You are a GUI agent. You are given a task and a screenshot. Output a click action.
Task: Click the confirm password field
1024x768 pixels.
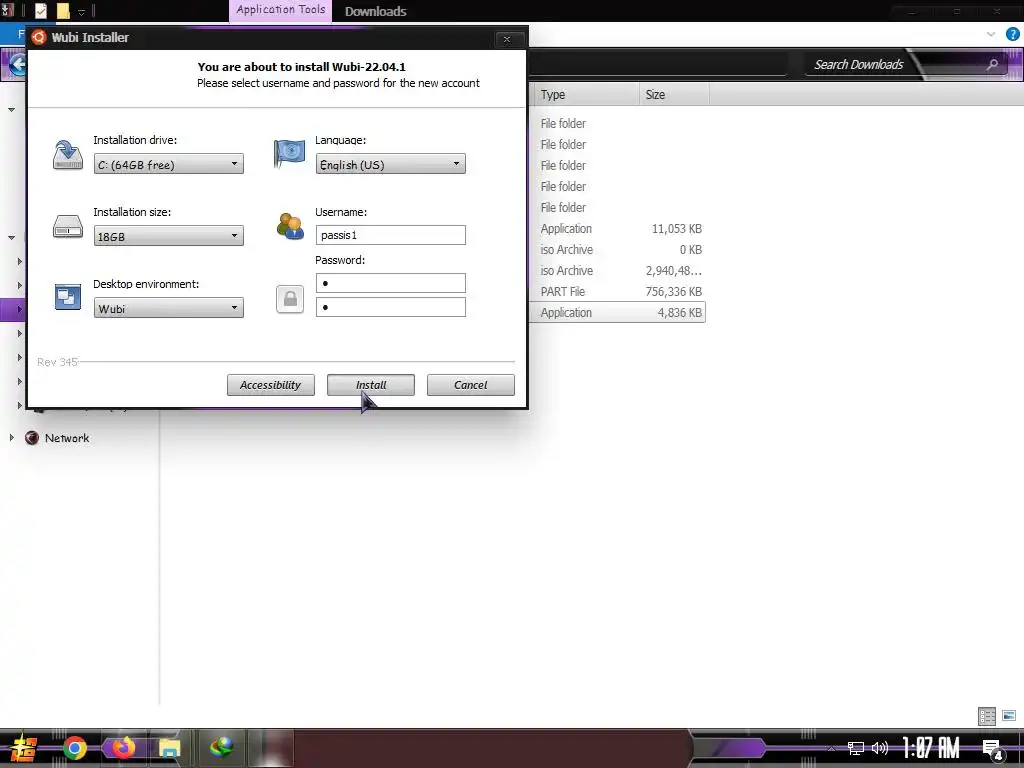[x=391, y=307]
